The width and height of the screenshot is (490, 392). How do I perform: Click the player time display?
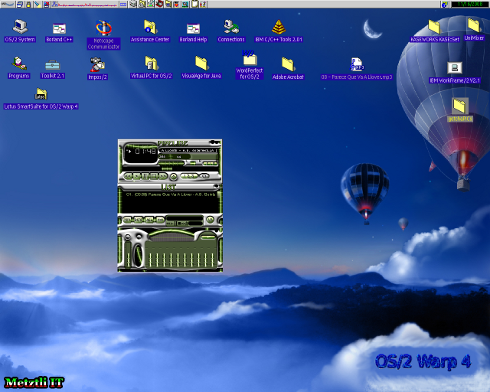(145, 151)
